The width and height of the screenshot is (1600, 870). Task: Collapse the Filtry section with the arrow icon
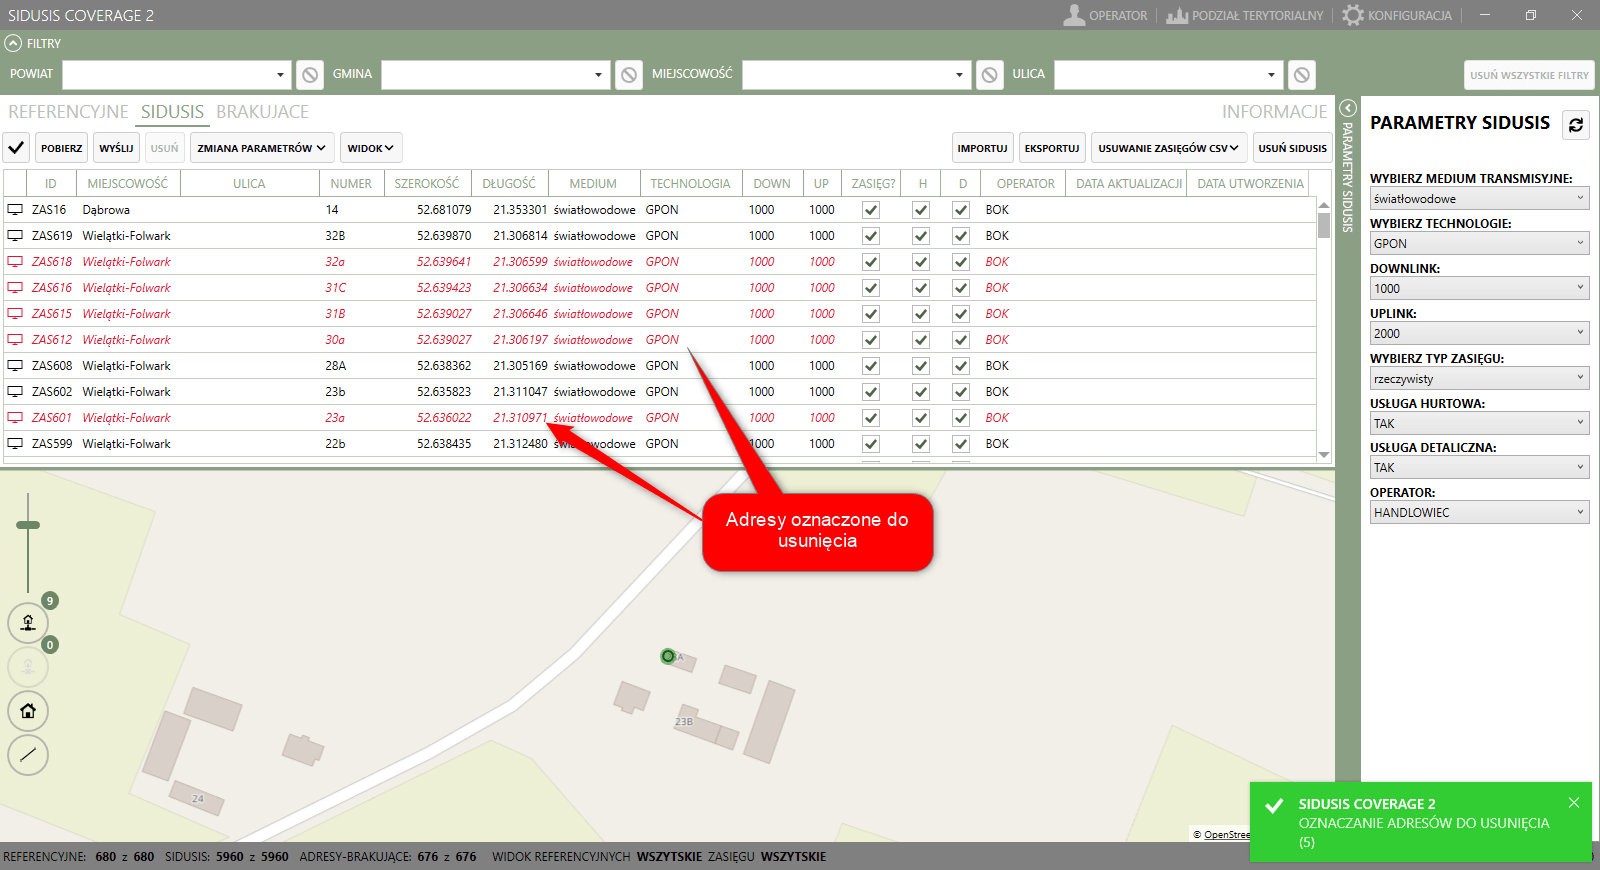(x=13, y=43)
